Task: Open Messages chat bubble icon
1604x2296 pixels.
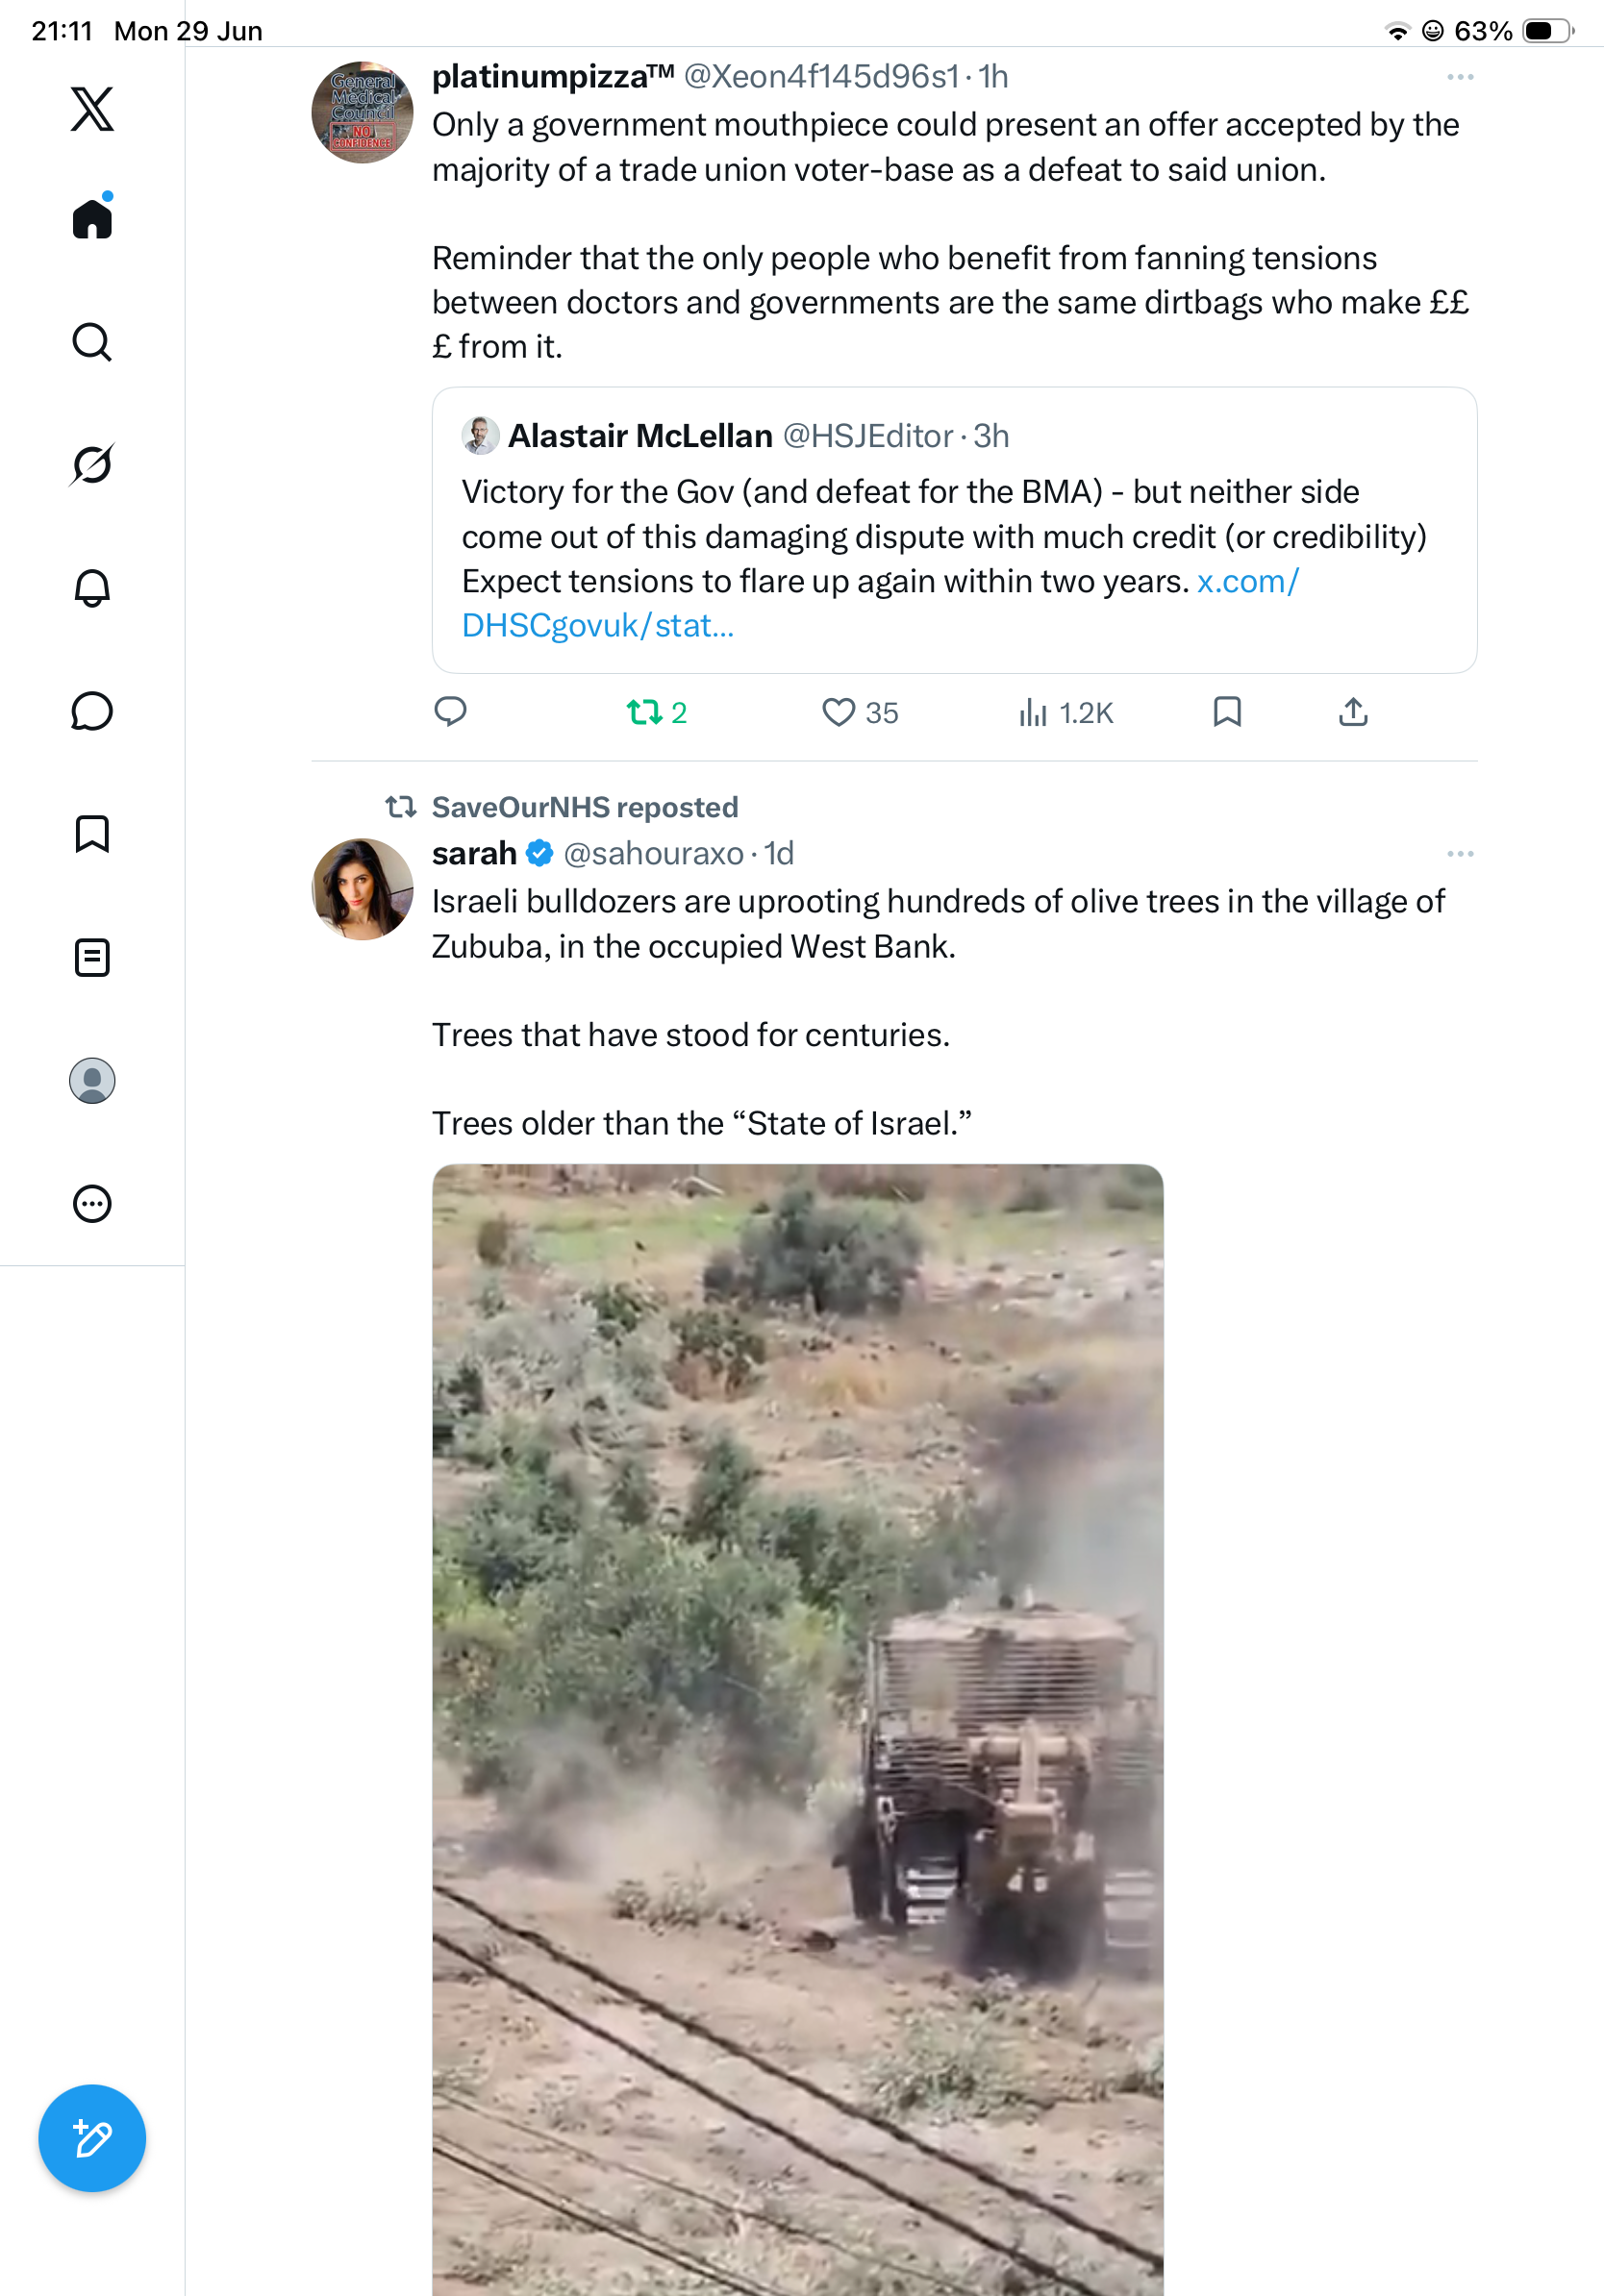Action: tap(92, 711)
